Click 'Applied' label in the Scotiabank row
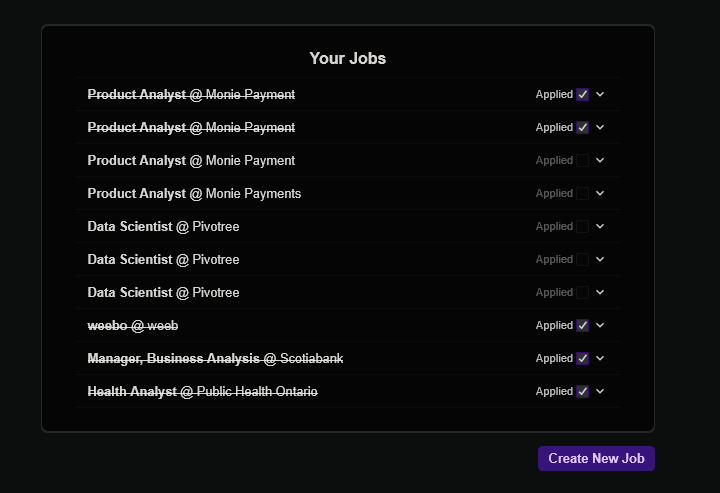The image size is (720, 493). coord(554,359)
